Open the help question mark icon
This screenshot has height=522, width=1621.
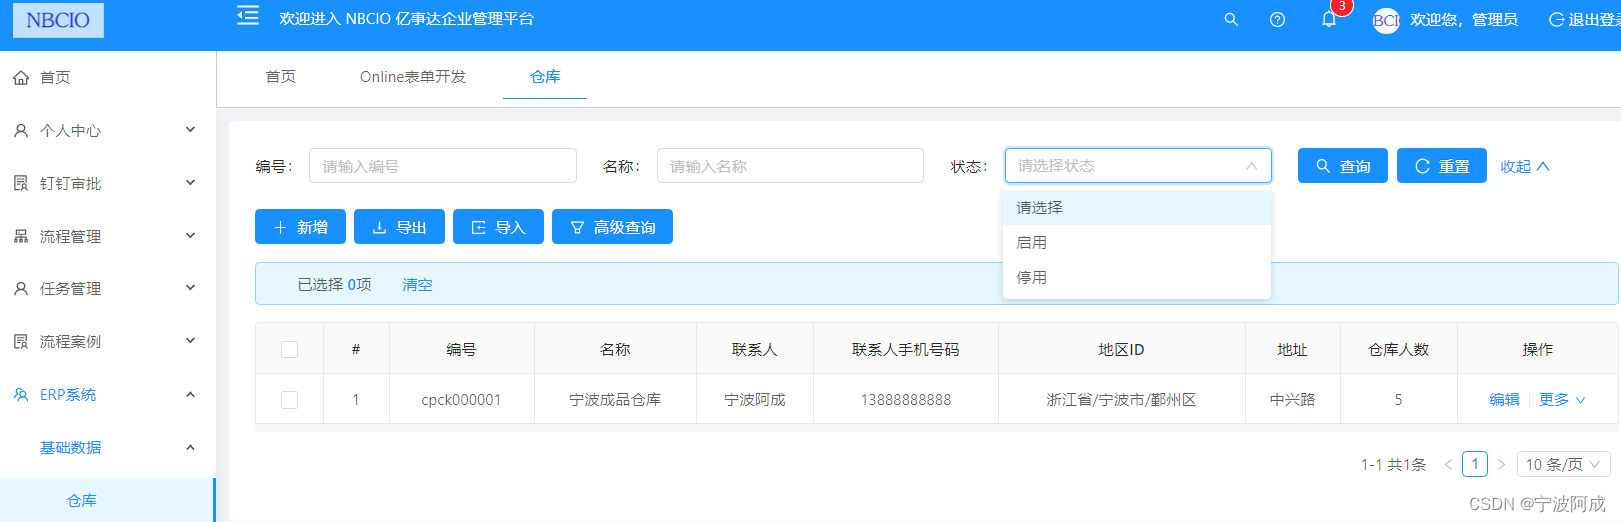[1277, 20]
